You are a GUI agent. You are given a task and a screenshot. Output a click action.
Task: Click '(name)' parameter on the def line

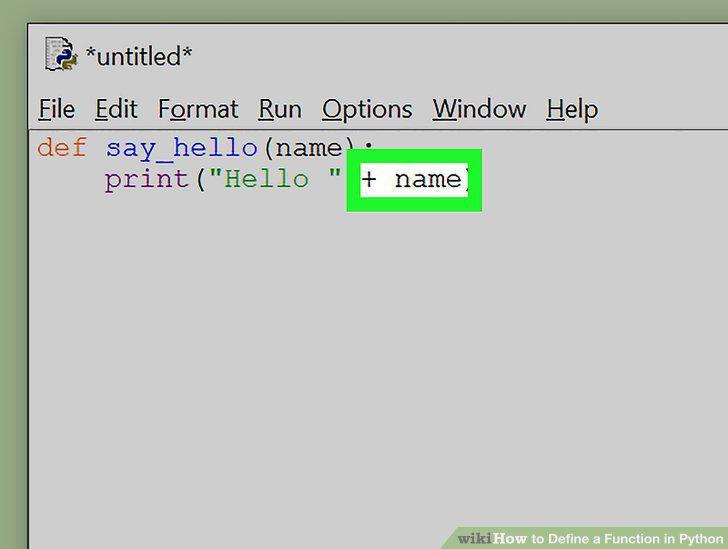(311, 149)
